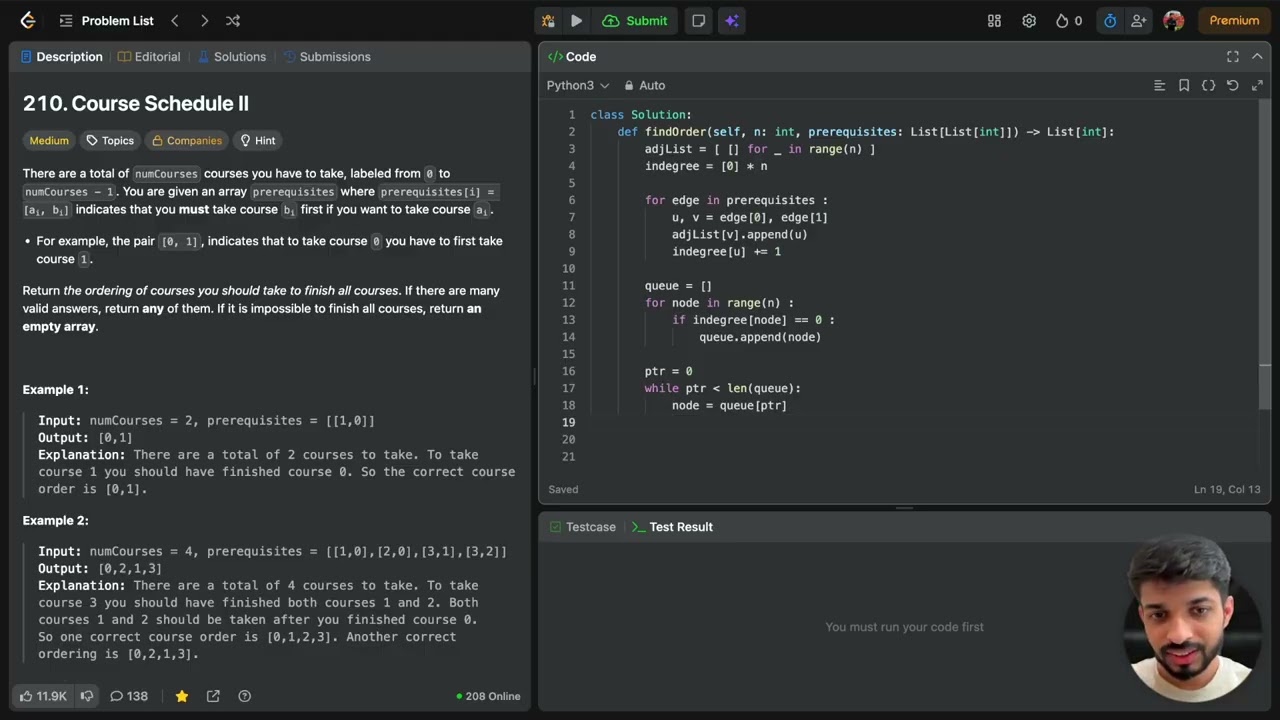Screen dimensions: 1280x720
Task: Open the profile avatar menu
Action: point(1174,20)
